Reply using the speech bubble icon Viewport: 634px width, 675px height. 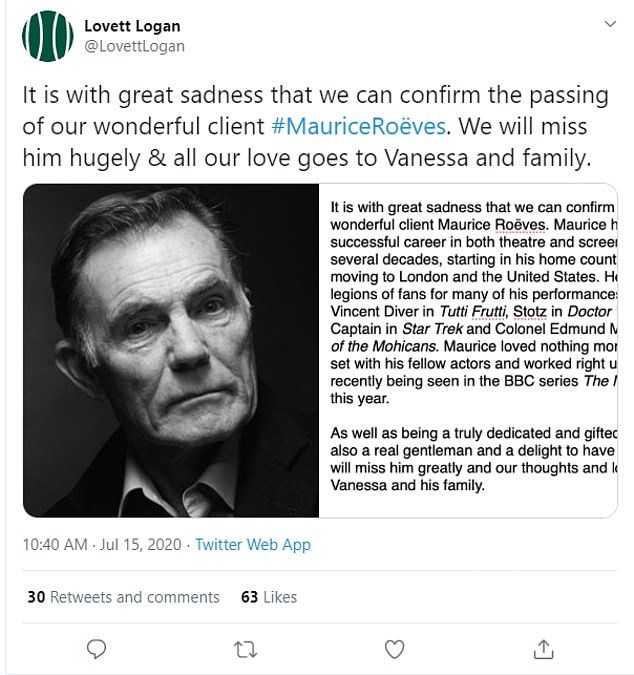point(96,649)
